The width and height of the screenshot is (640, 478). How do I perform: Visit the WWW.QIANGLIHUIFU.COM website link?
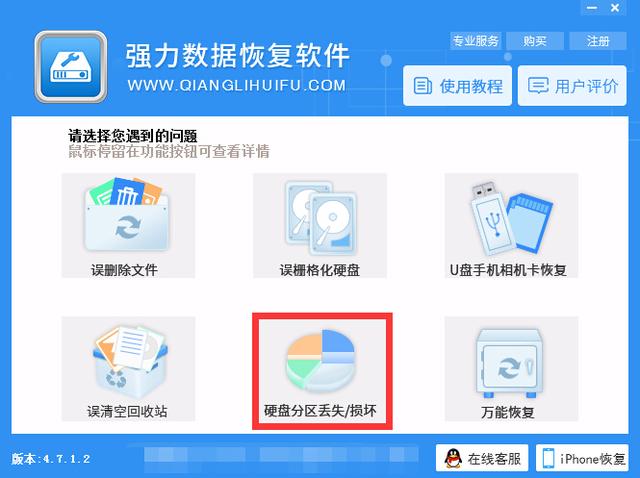pyautogui.click(x=237, y=85)
